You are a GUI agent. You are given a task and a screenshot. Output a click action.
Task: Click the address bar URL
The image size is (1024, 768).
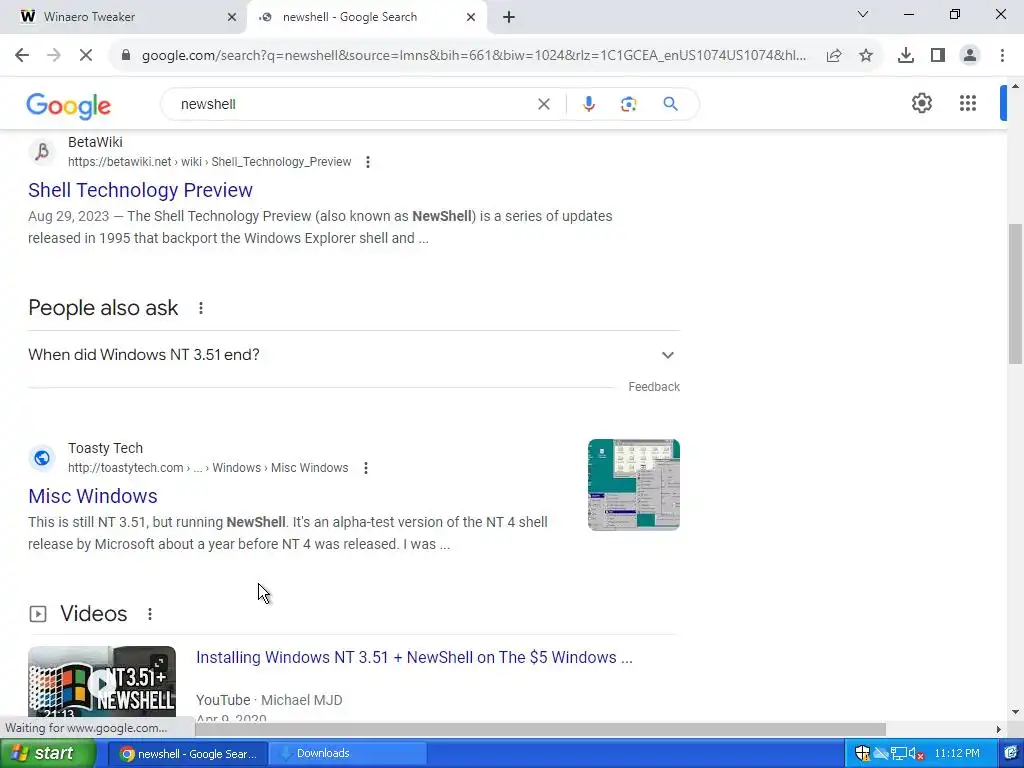pyautogui.click(x=473, y=56)
